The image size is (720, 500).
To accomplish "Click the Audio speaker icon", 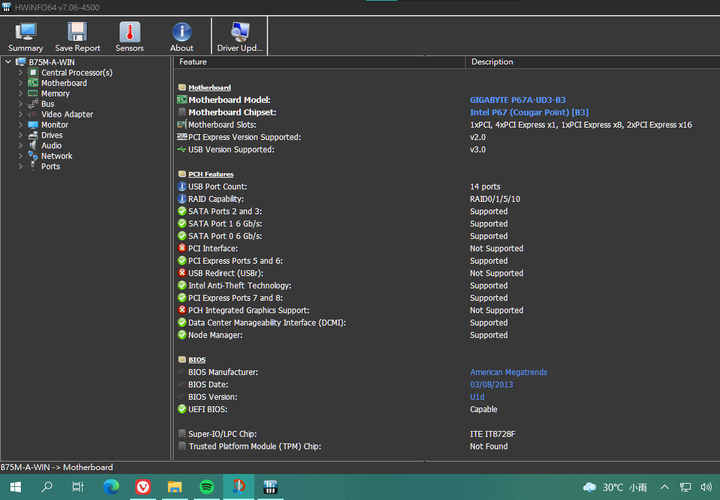I will 33,145.
